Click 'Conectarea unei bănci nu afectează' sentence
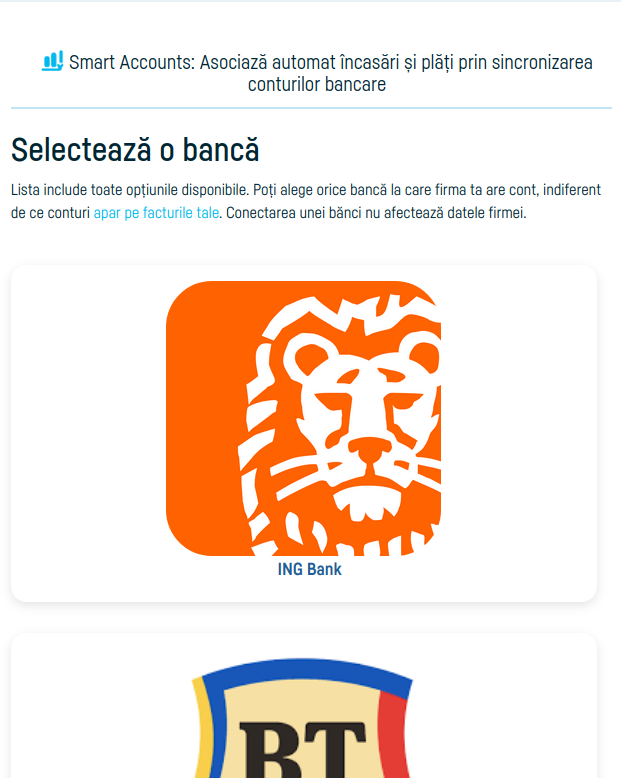621x778 pixels. coord(376,213)
